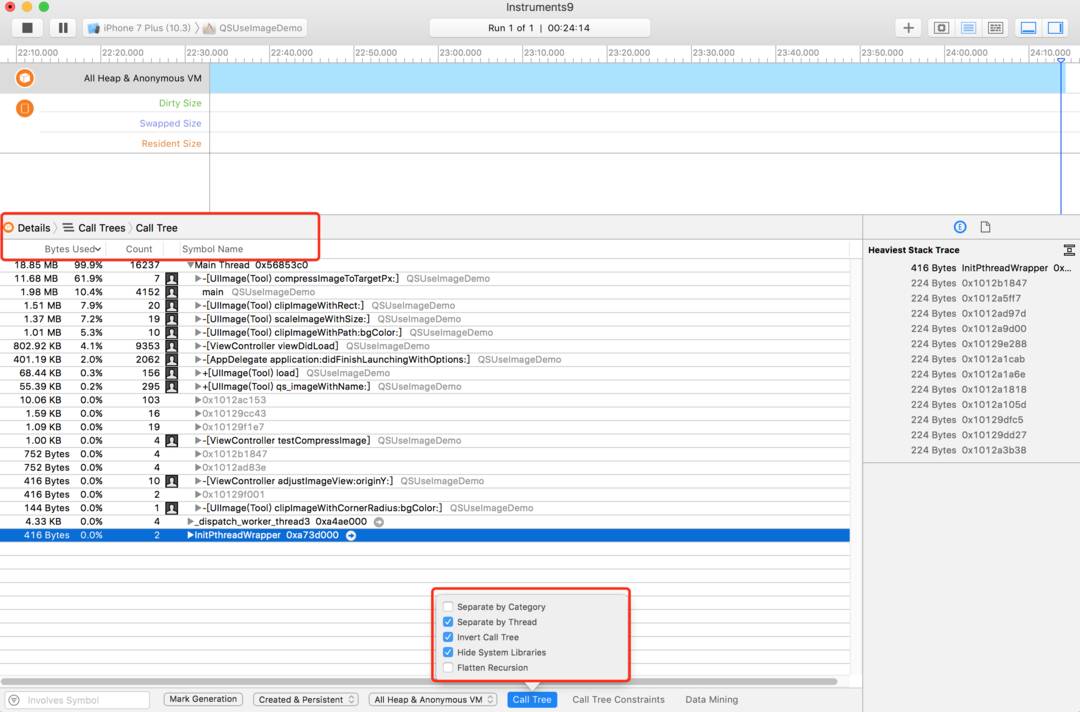Viewport: 1080px width, 712px height.
Task: Sort by Symbol Name column header
Action: pos(212,249)
